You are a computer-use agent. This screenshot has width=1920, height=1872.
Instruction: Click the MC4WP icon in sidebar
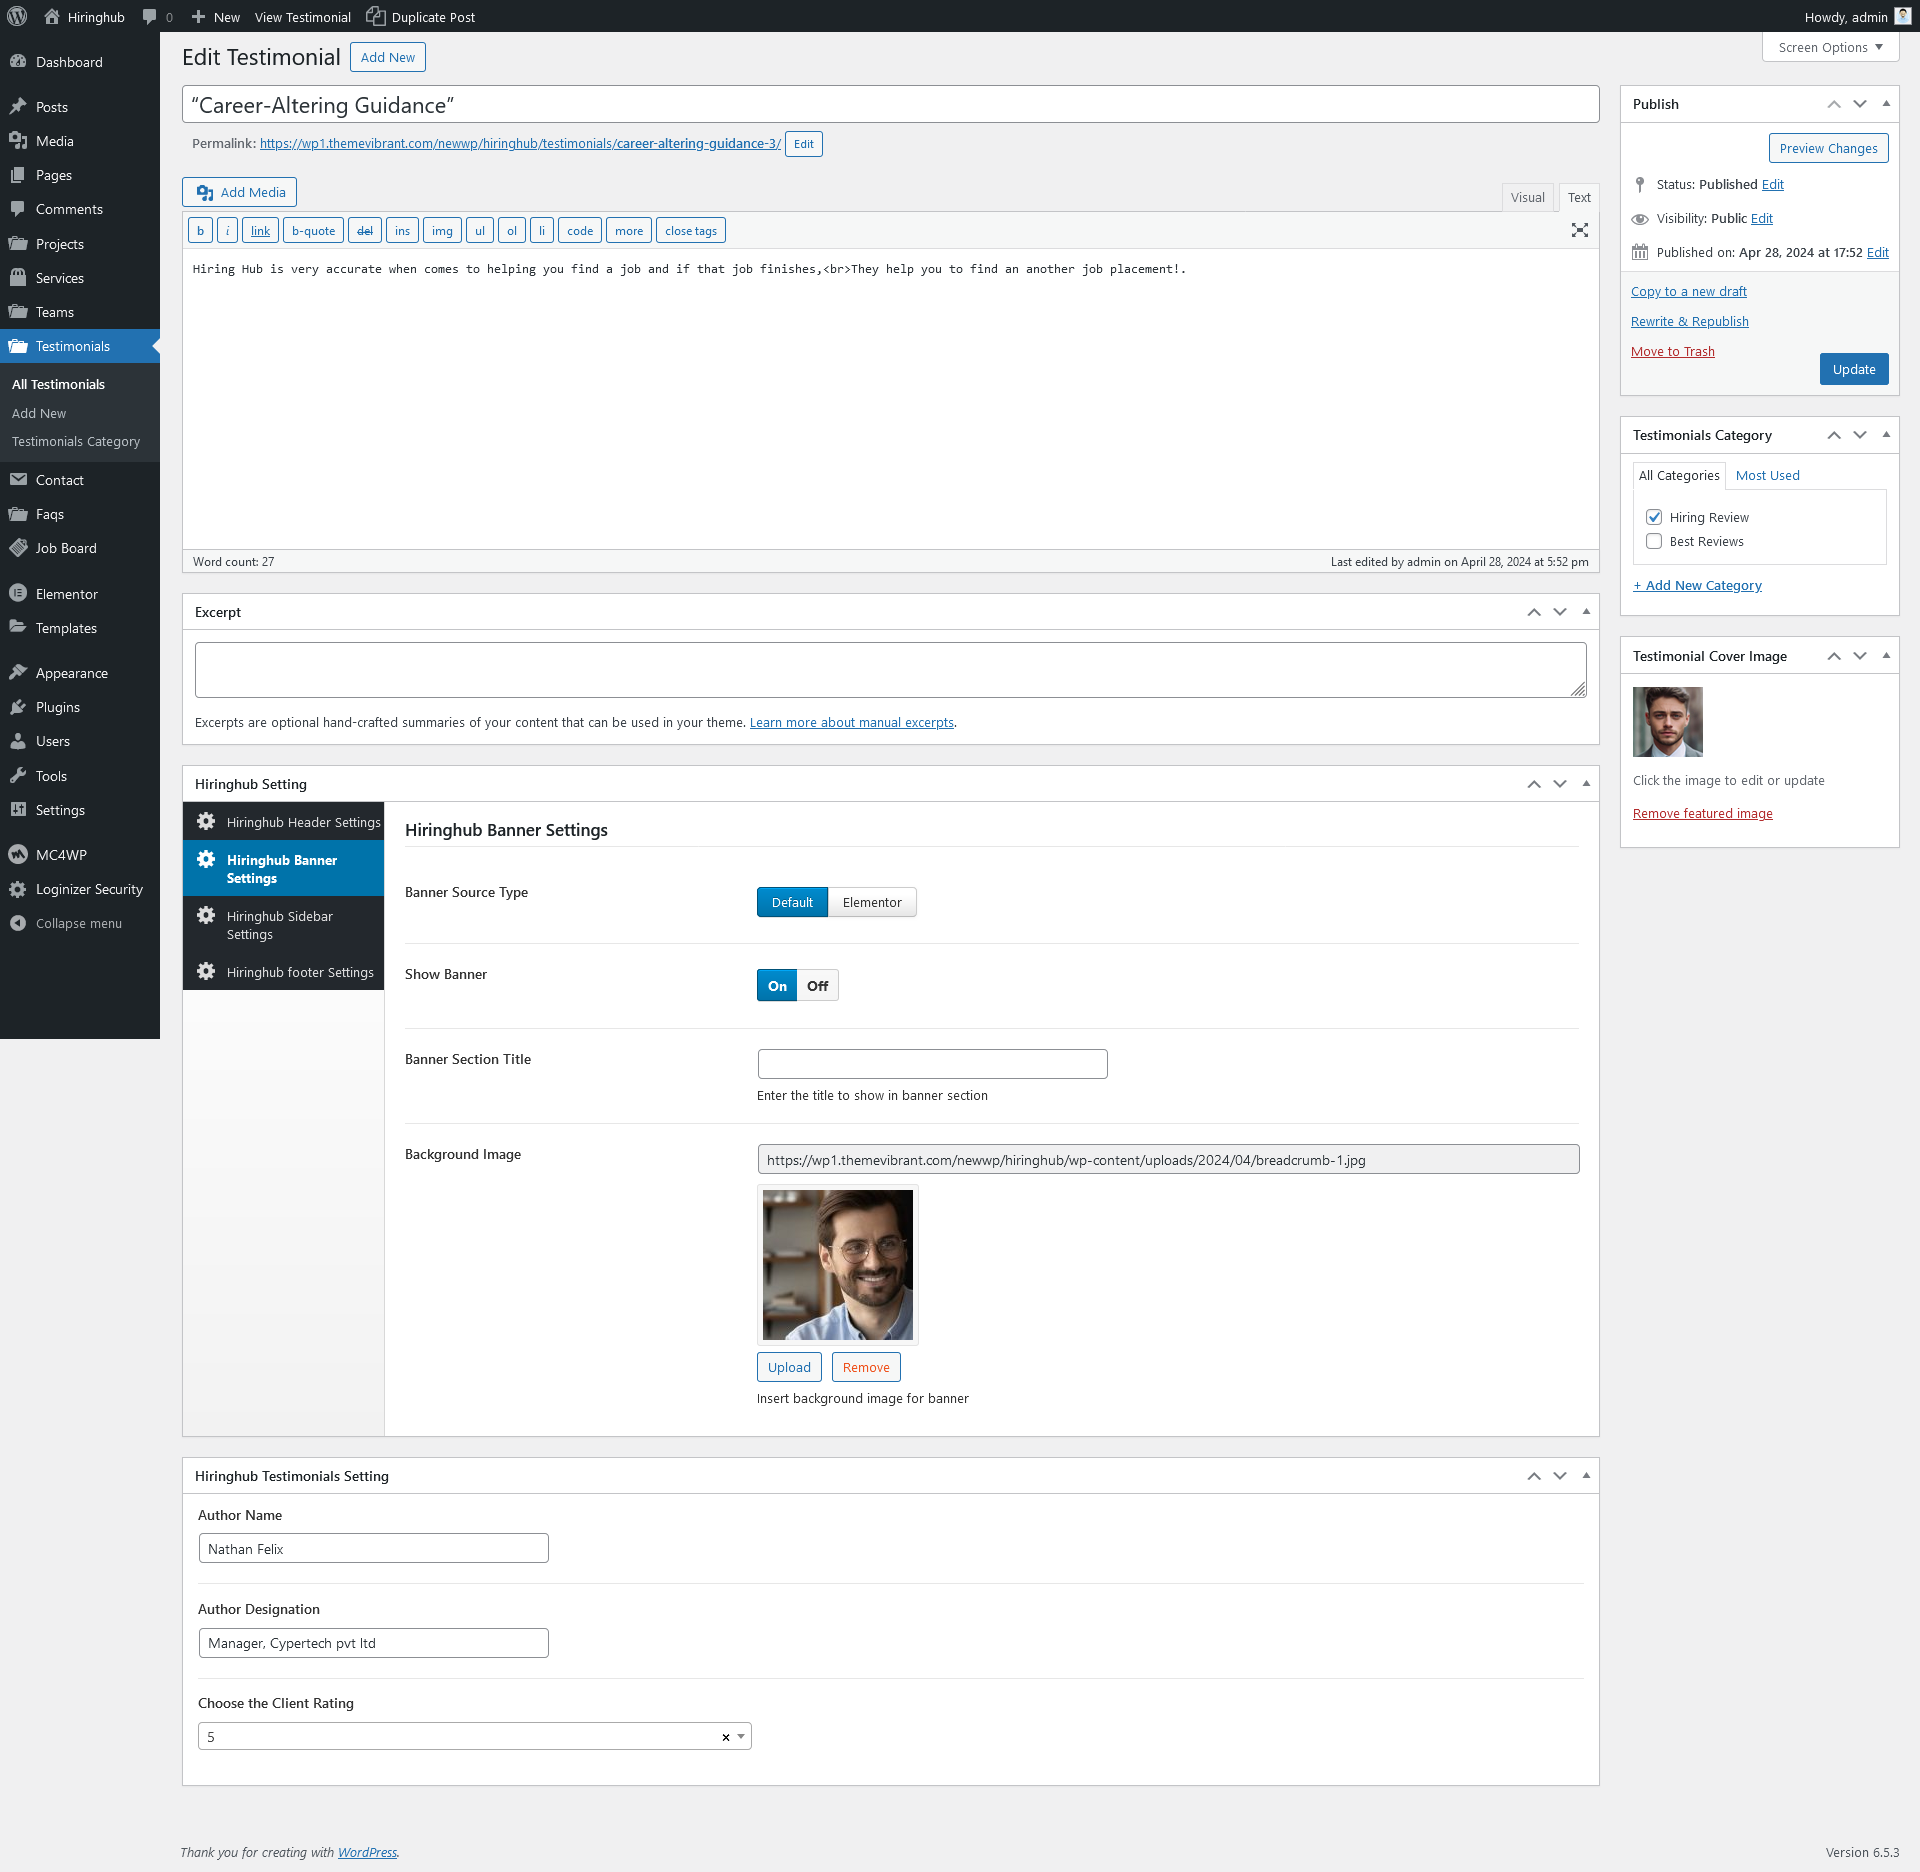(18, 855)
